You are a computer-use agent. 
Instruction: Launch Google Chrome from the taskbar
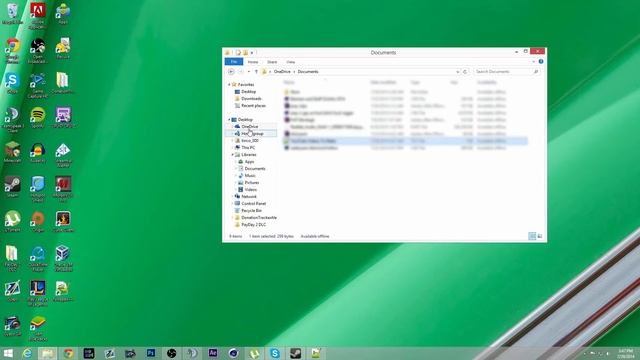[x=69, y=353]
